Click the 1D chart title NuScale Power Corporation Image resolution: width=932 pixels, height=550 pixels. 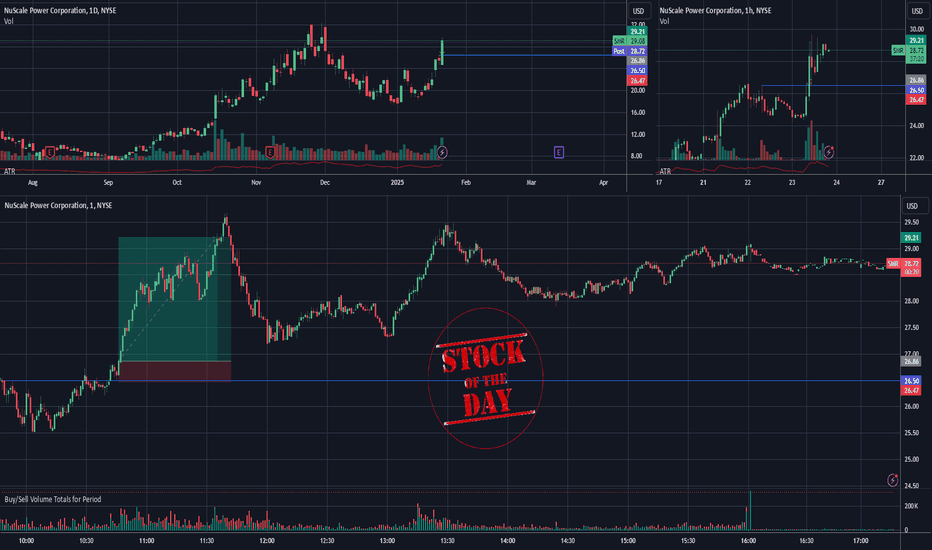60,11
